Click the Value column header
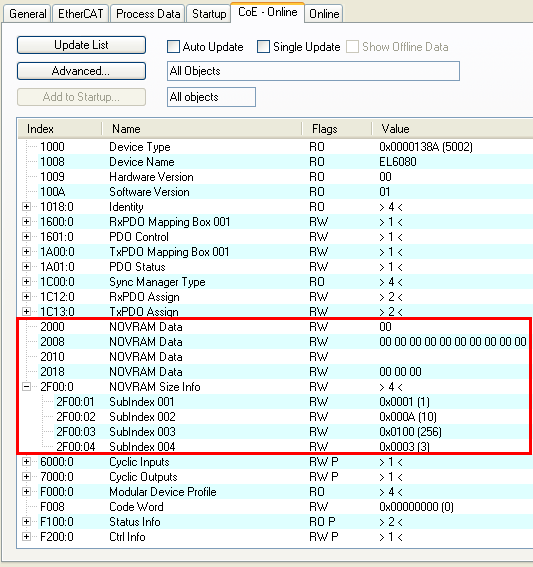533x567 pixels. [452, 129]
